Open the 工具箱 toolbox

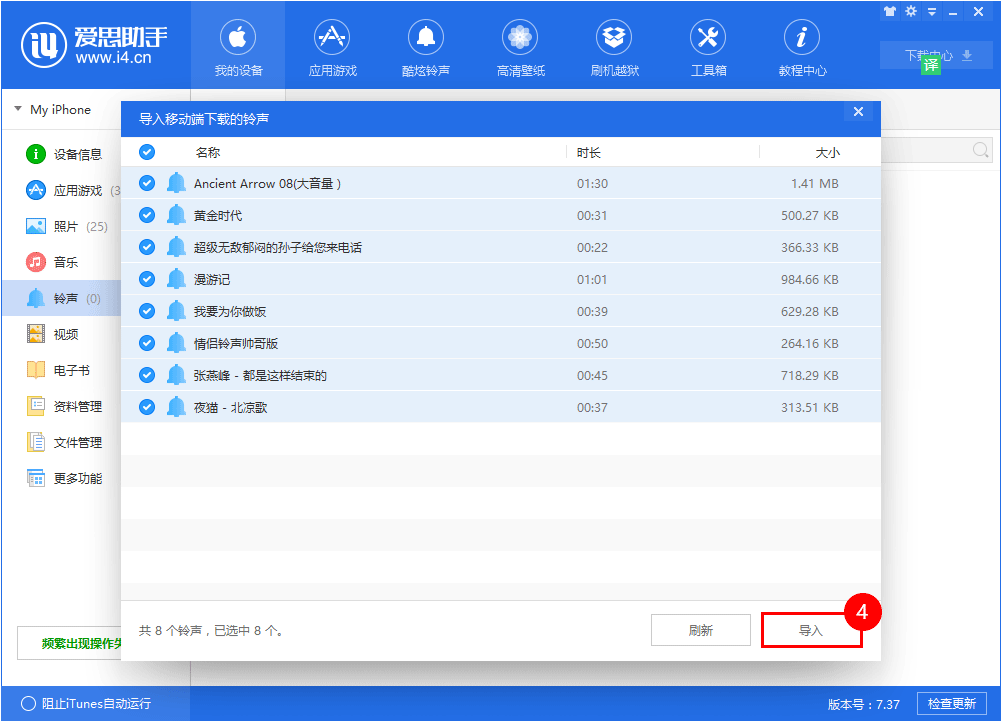[x=707, y=46]
